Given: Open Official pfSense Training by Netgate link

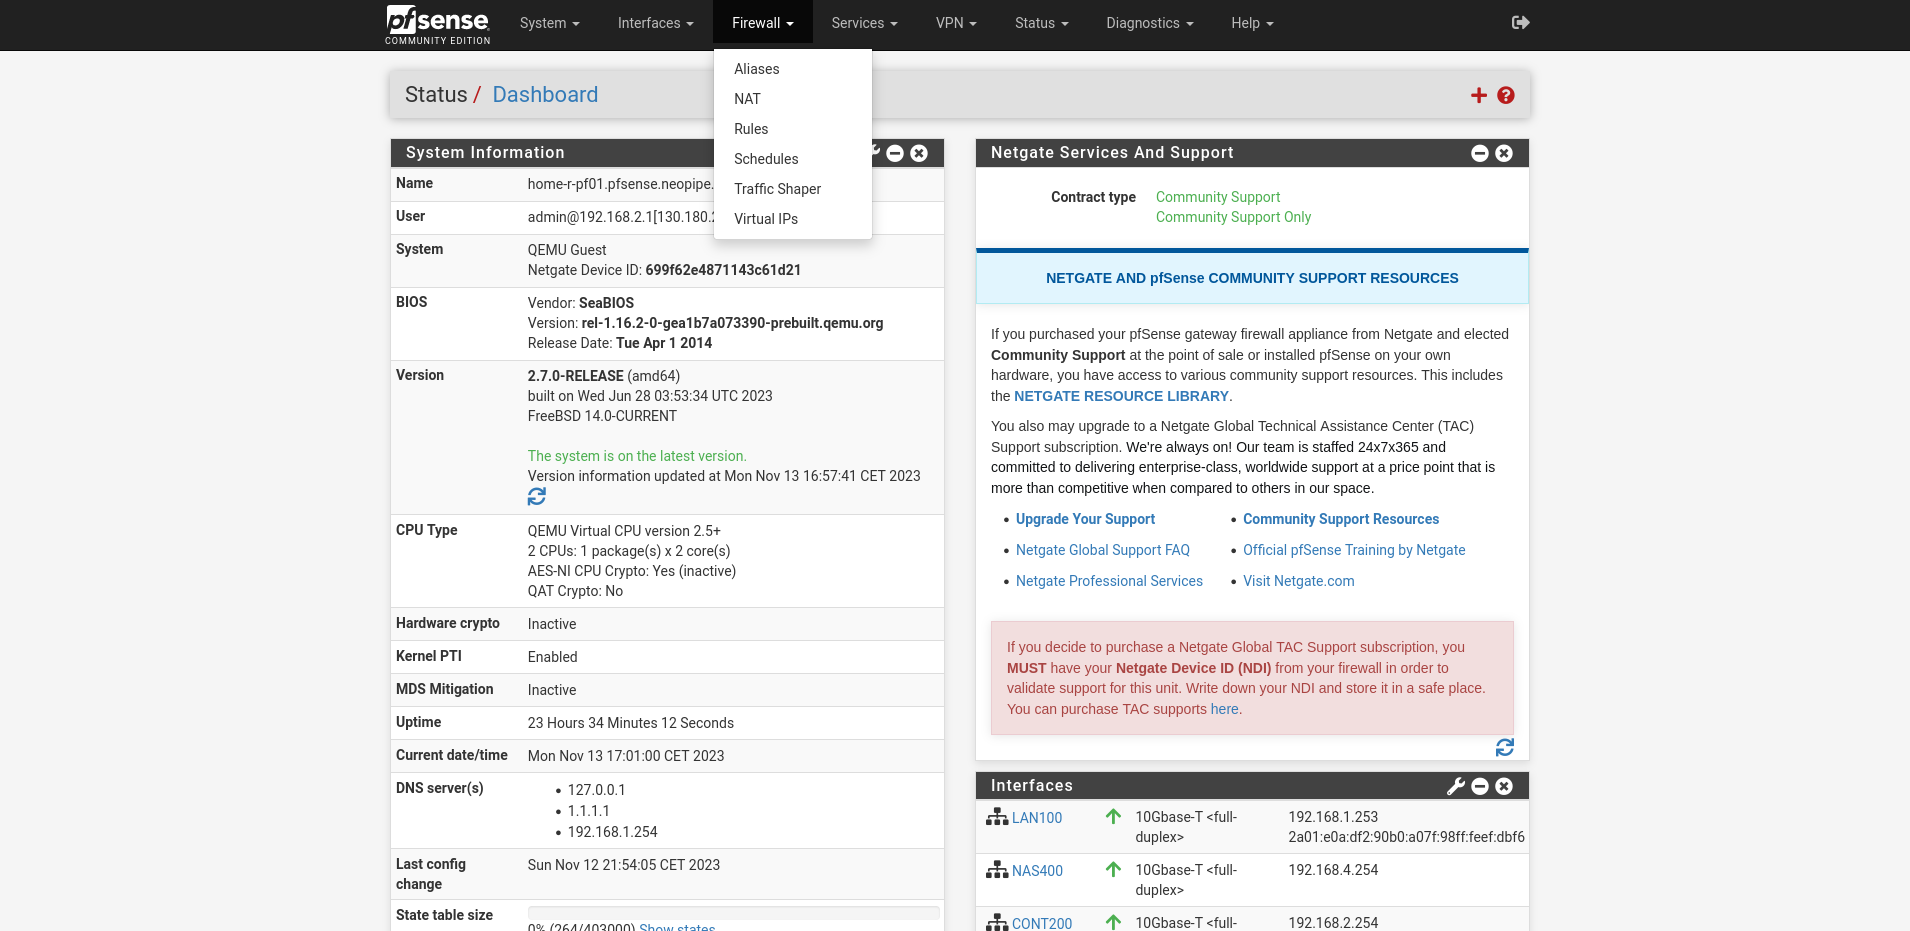Looking at the screenshot, I should tap(1354, 550).
